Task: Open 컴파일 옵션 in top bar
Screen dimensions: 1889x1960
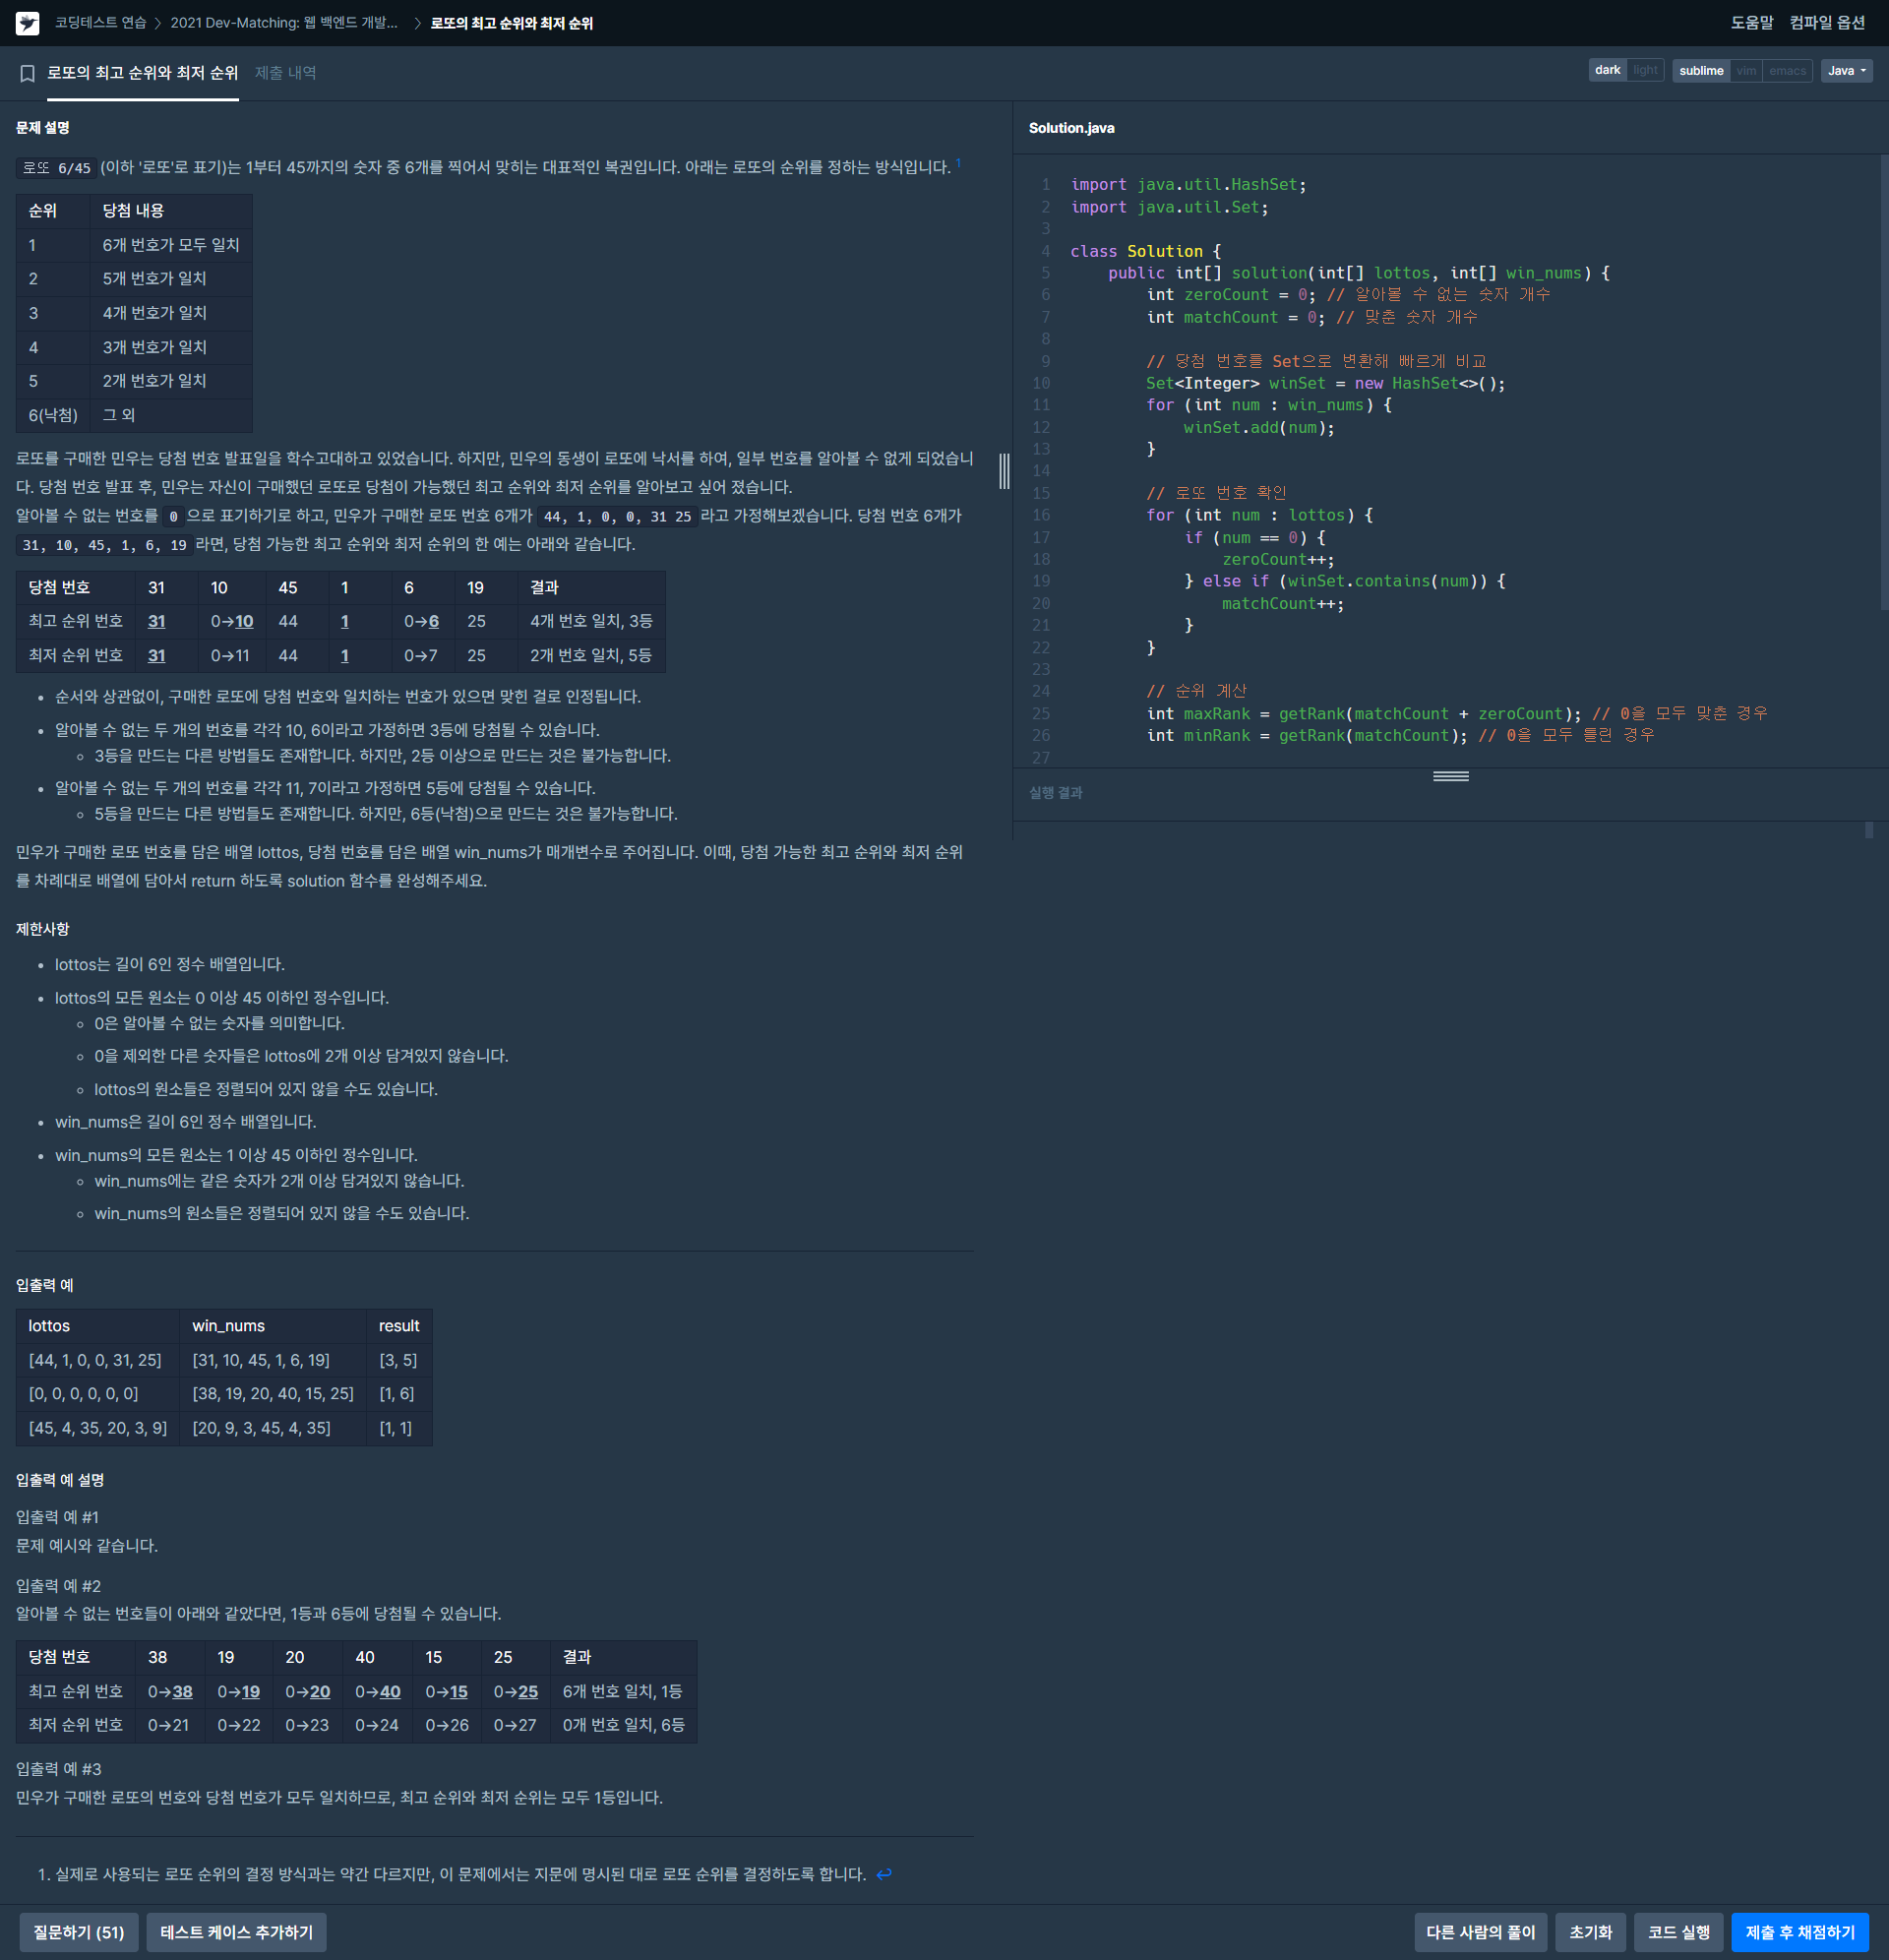Action: (x=1827, y=23)
